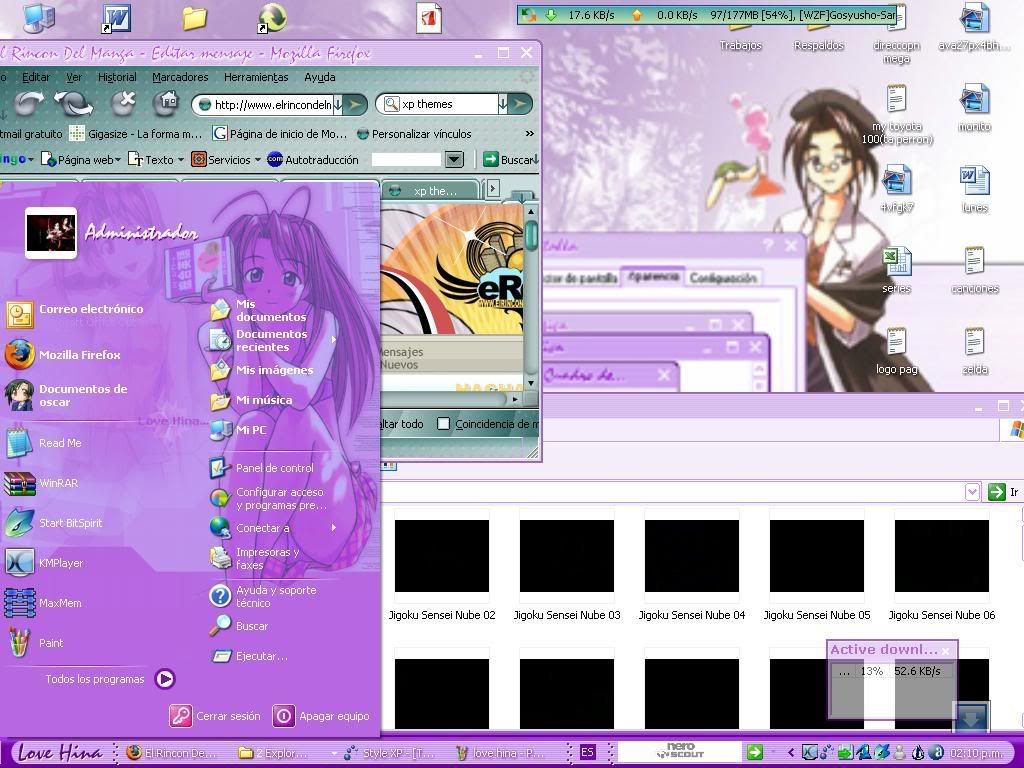Open the Trabajos desktop folder
This screenshot has height=768, width=1024.
(741, 36)
